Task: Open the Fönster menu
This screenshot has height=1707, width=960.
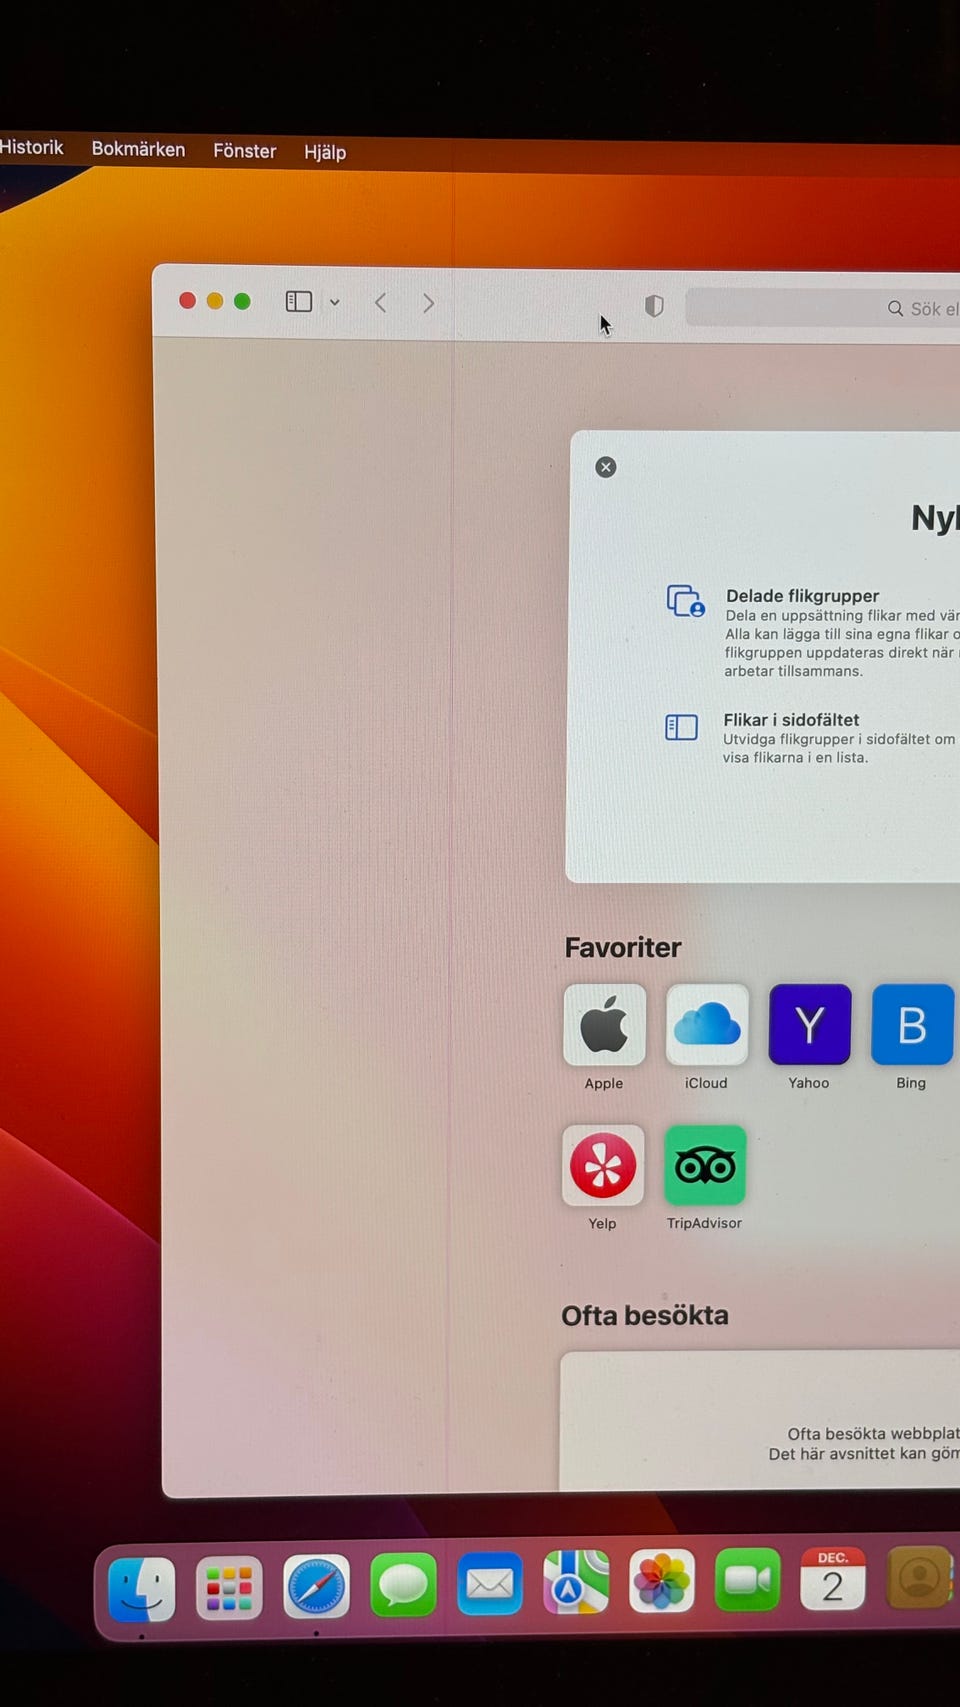Action: point(244,151)
